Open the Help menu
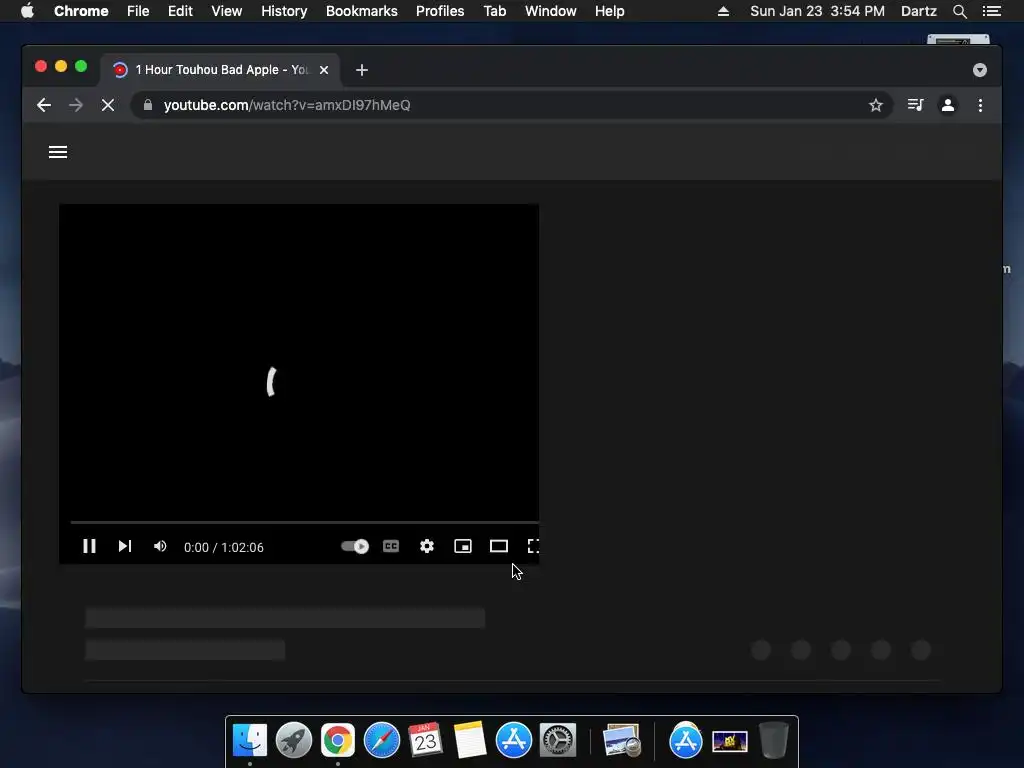The image size is (1024, 768). pyautogui.click(x=609, y=11)
